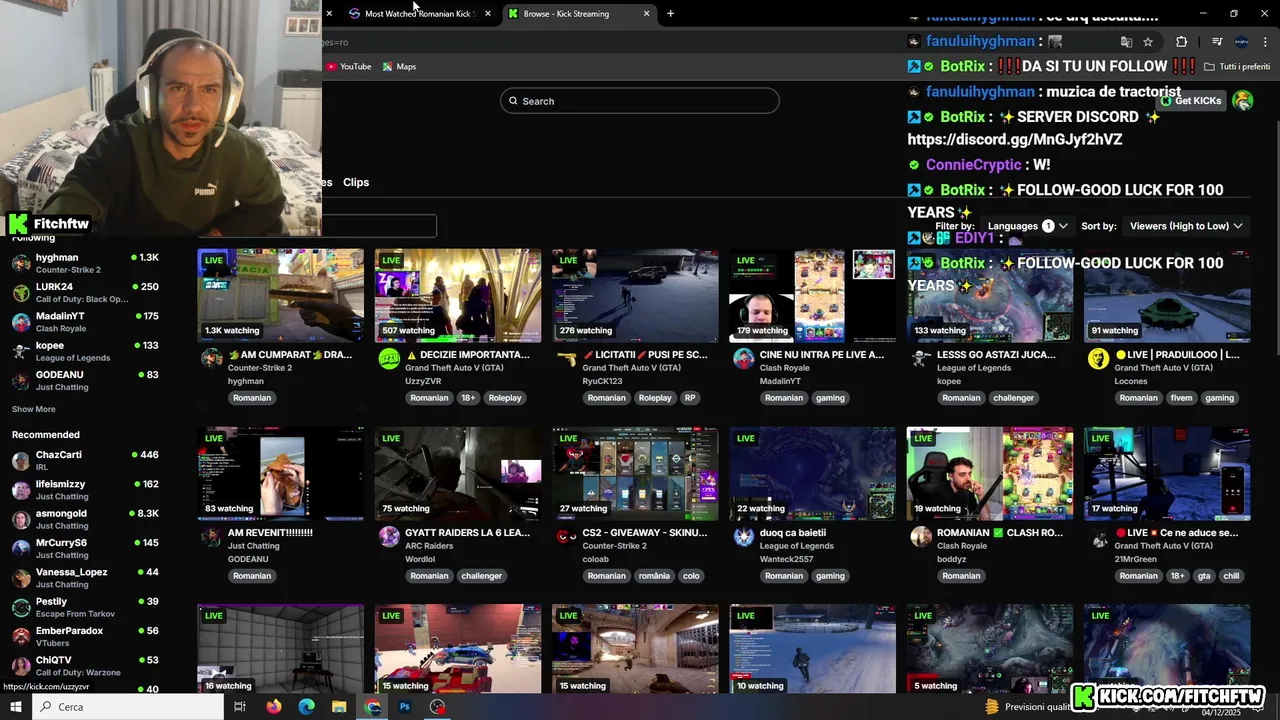Click the Roleplay tag under UzzyZVR stream
1280x720 pixels.
(505, 398)
